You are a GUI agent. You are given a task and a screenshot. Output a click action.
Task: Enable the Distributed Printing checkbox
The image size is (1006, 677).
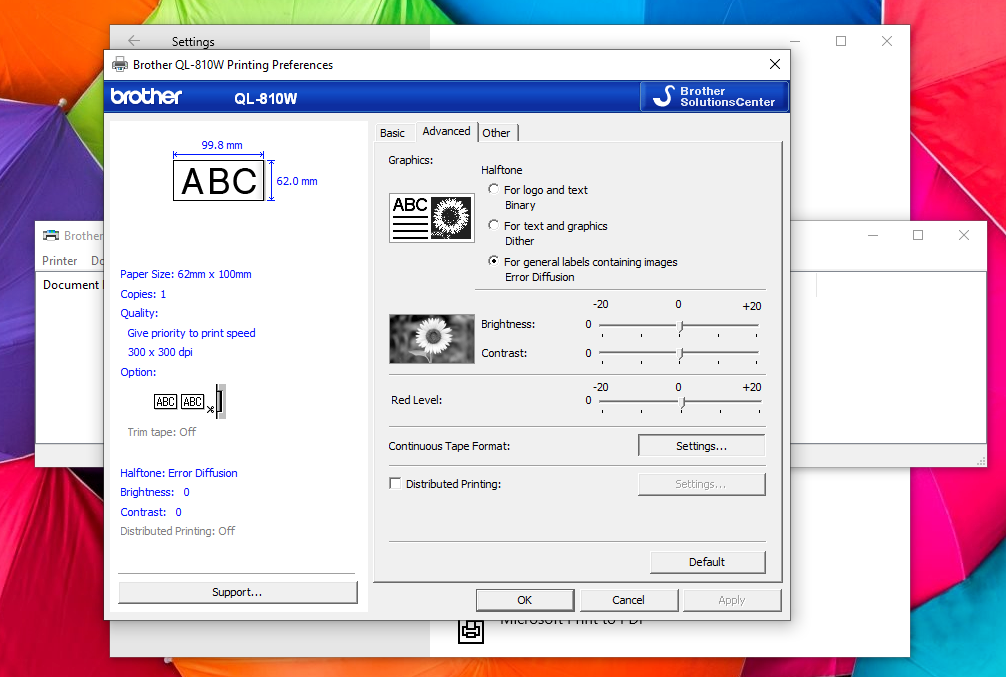[395, 483]
